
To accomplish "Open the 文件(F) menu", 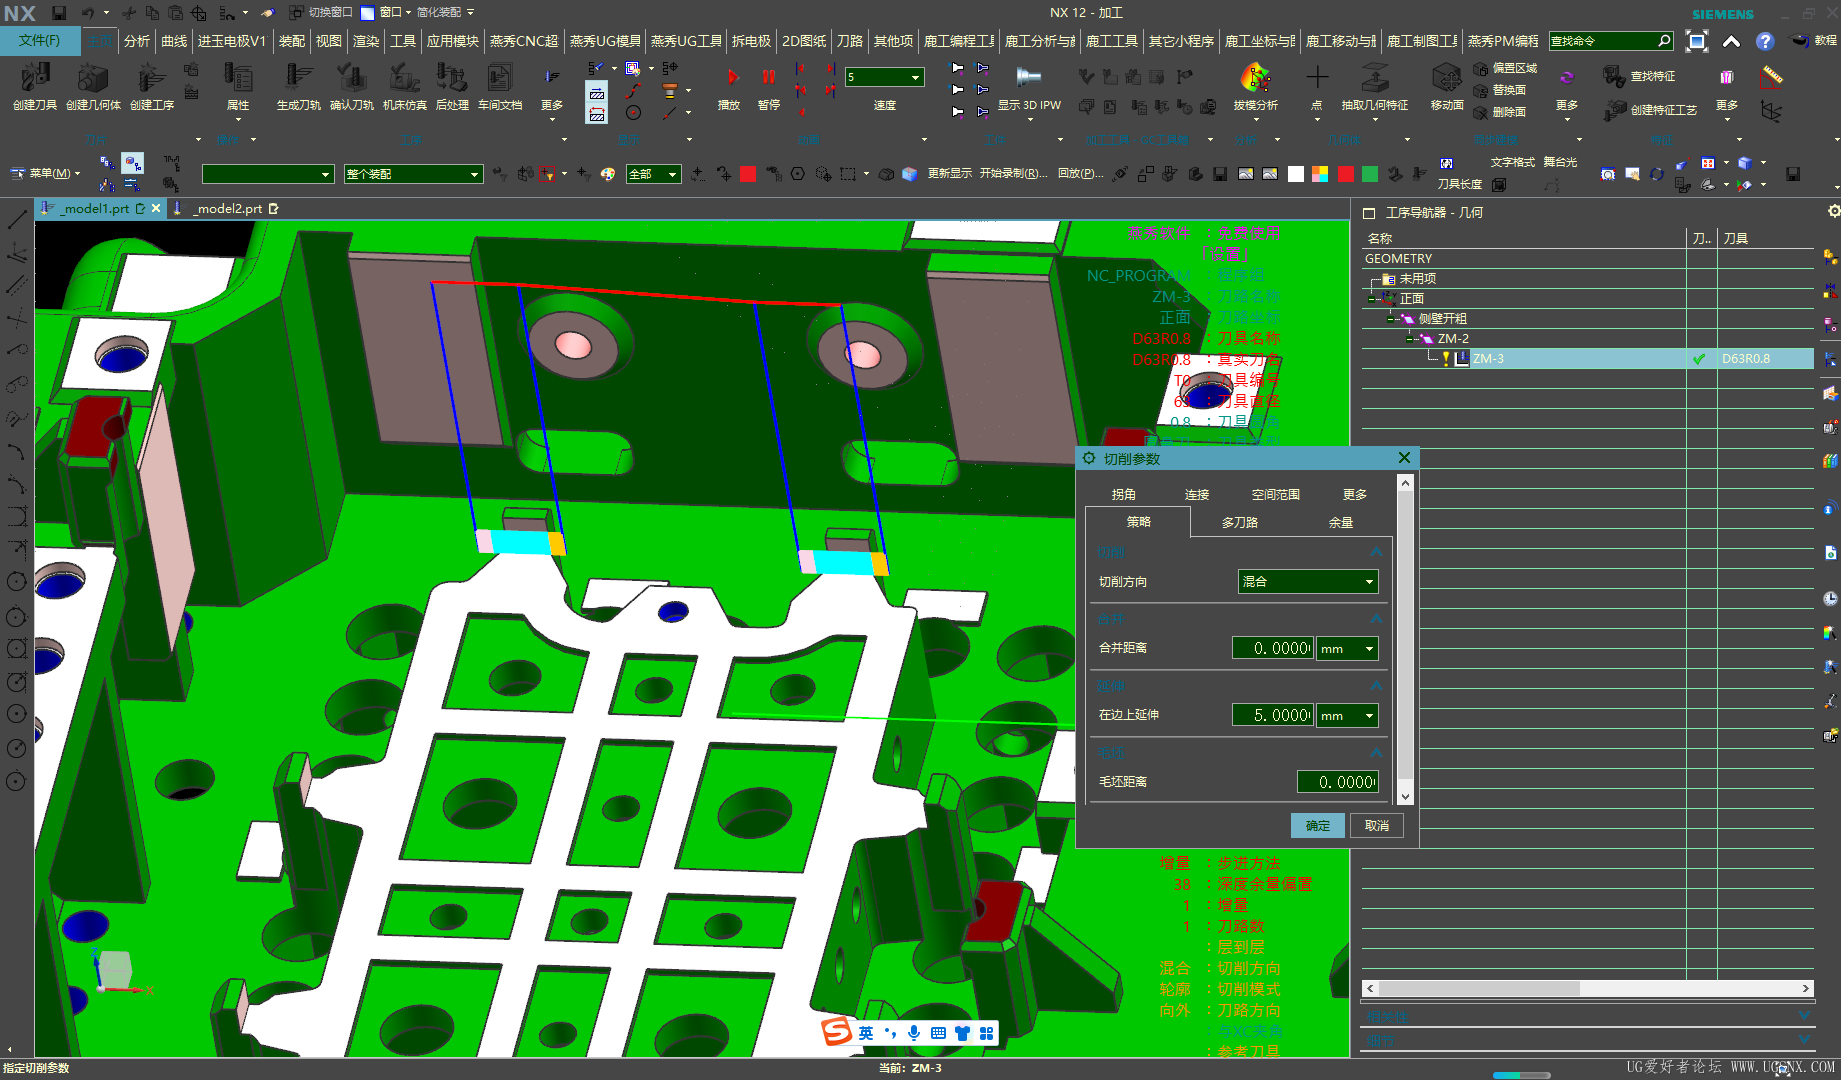I will click(x=39, y=41).
